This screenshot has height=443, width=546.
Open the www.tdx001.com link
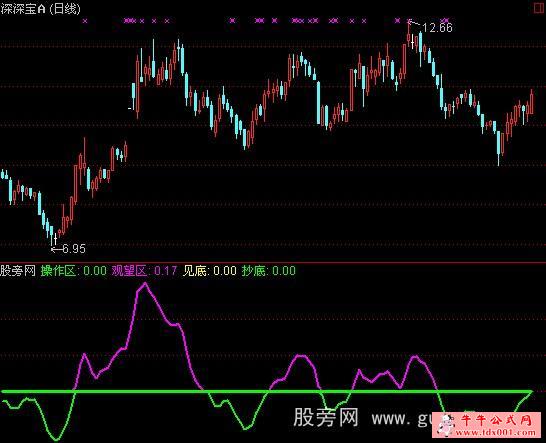click(x=496, y=432)
